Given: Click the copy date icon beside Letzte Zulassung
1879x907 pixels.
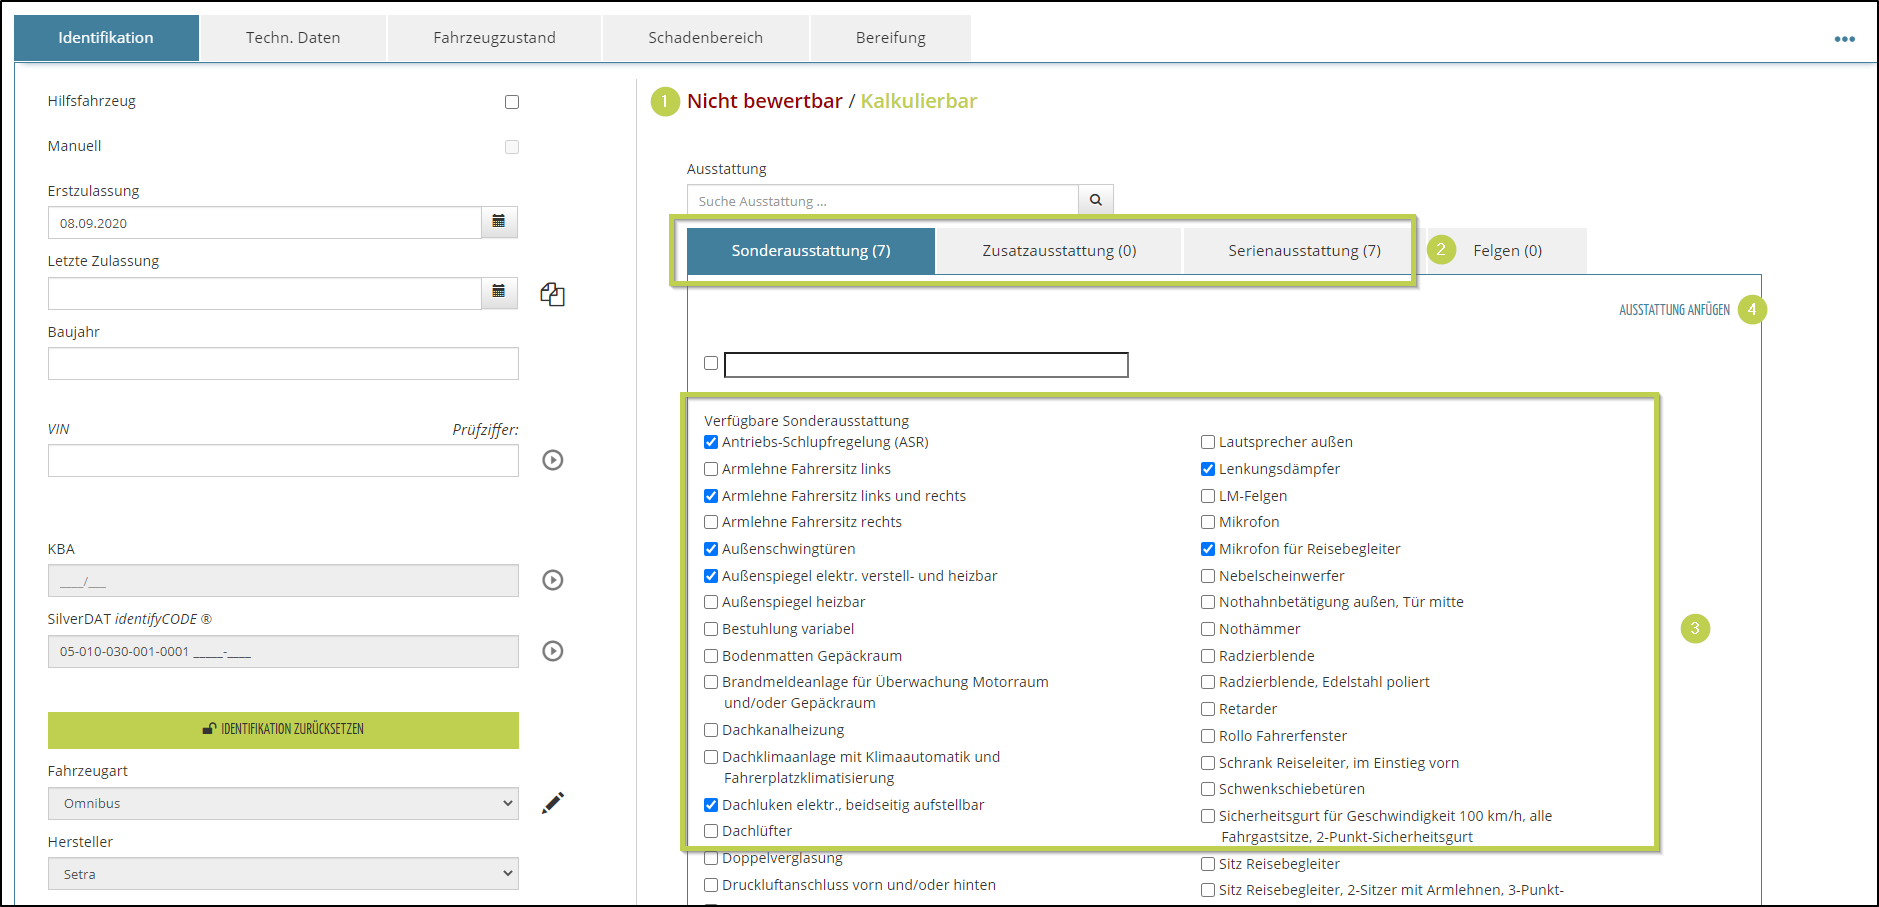Looking at the screenshot, I should 553,294.
